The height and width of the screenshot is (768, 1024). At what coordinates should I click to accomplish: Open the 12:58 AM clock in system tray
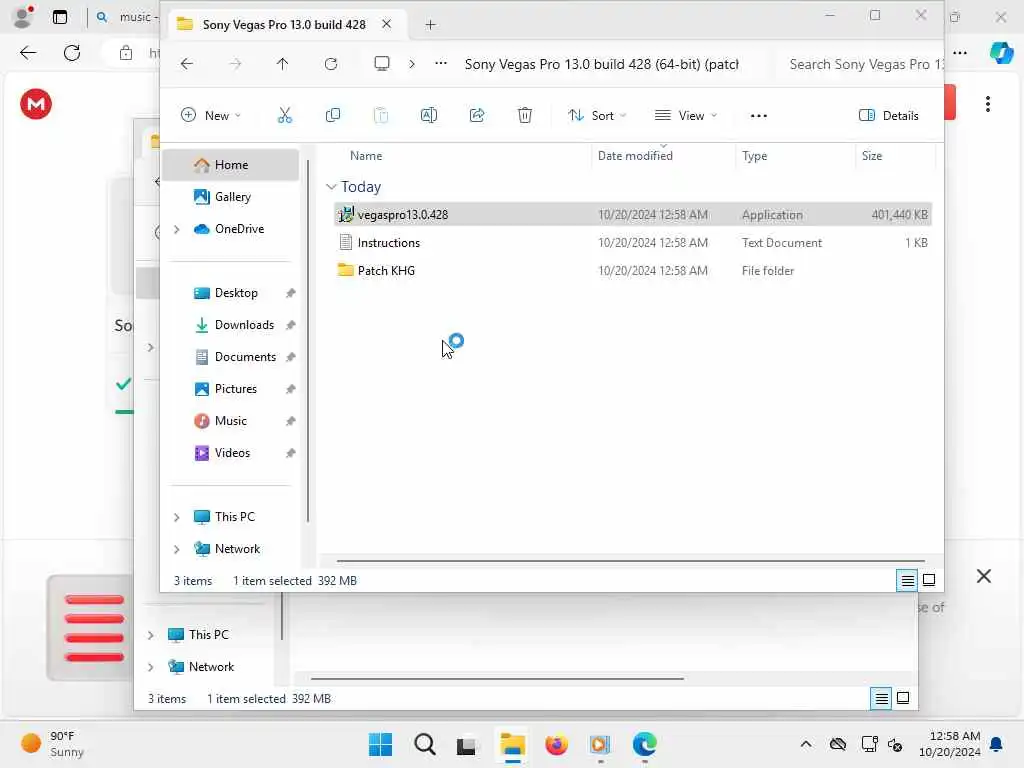tap(949, 744)
